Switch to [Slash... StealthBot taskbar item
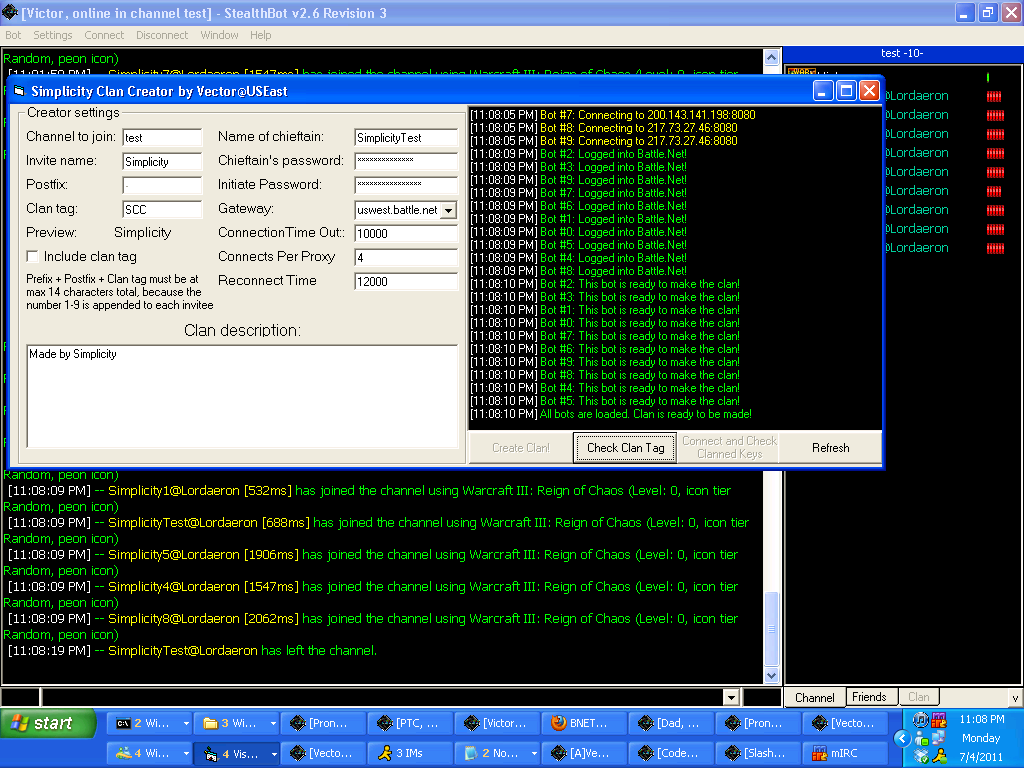Viewport: 1024px width, 768px height. pos(759,754)
